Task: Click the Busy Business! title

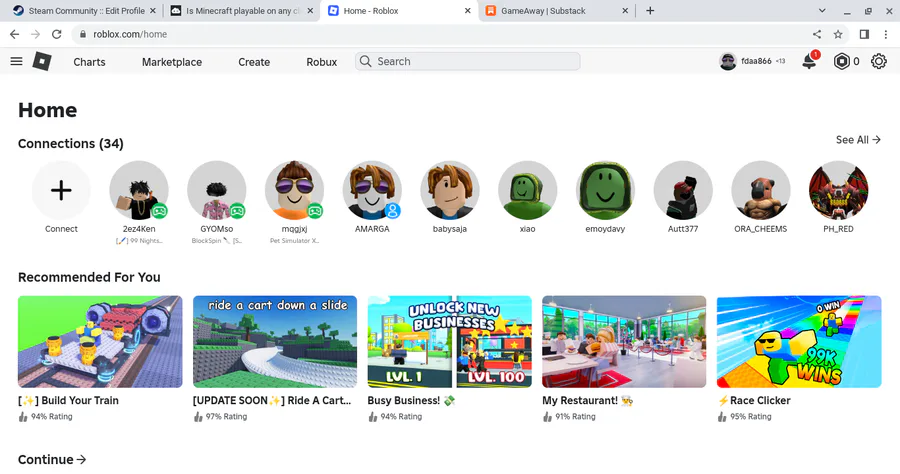Action: 411,401
